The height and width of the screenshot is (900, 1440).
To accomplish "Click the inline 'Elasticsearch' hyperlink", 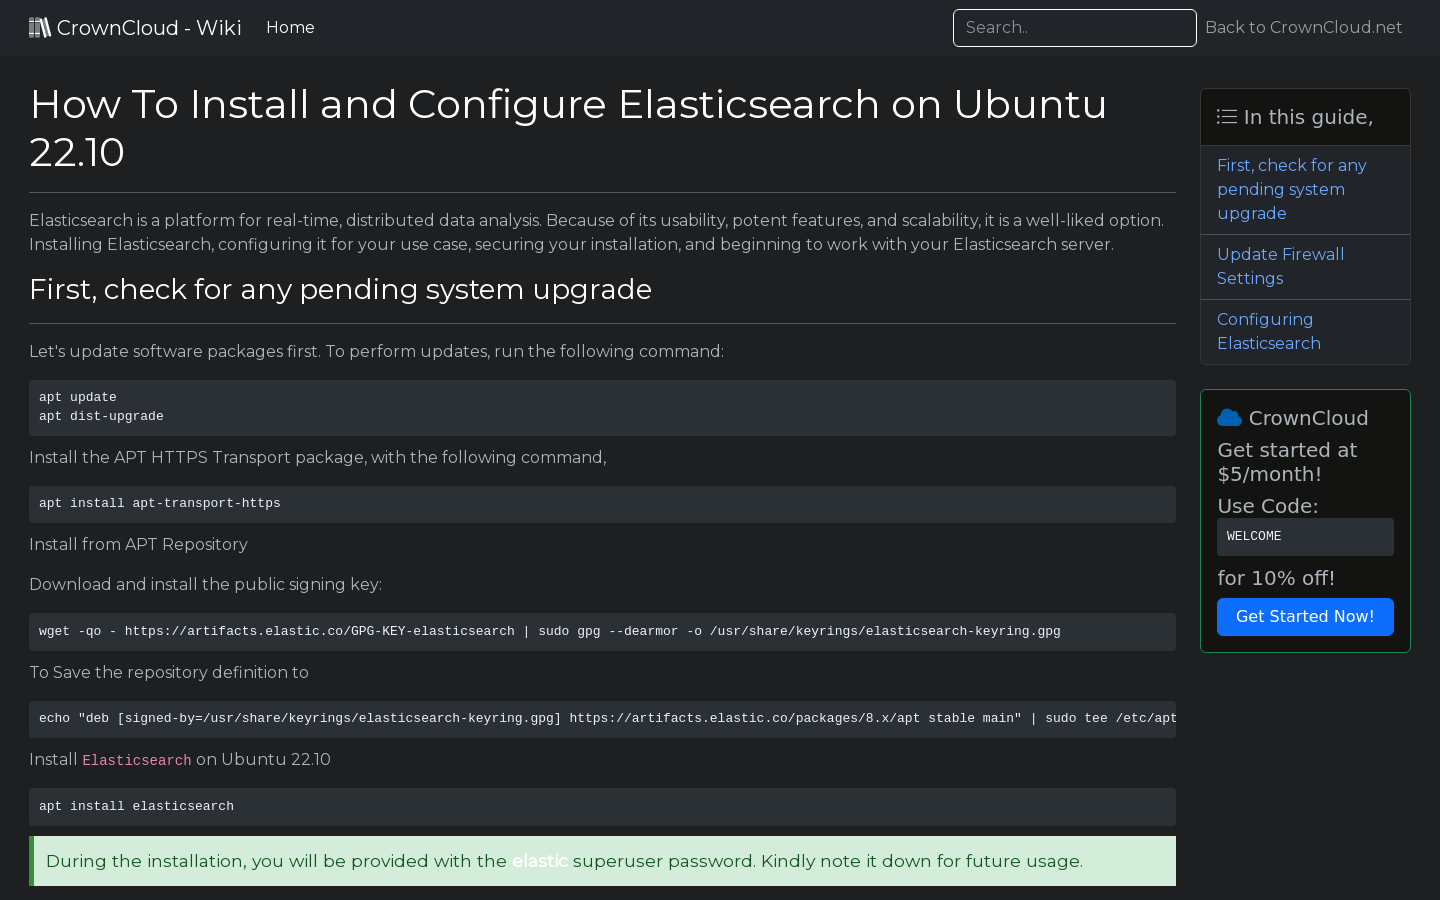I will click(137, 760).
